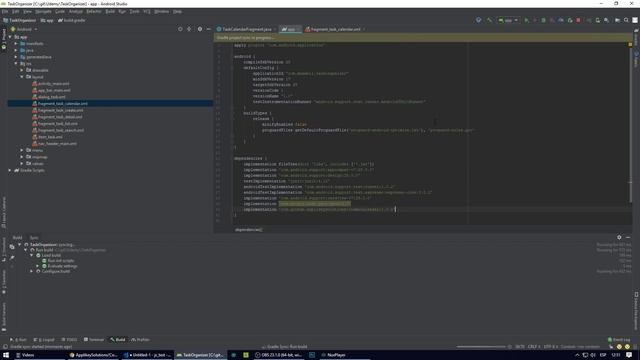Expand the manifests folder
This screenshot has width=640, height=360.
click(16, 43)
